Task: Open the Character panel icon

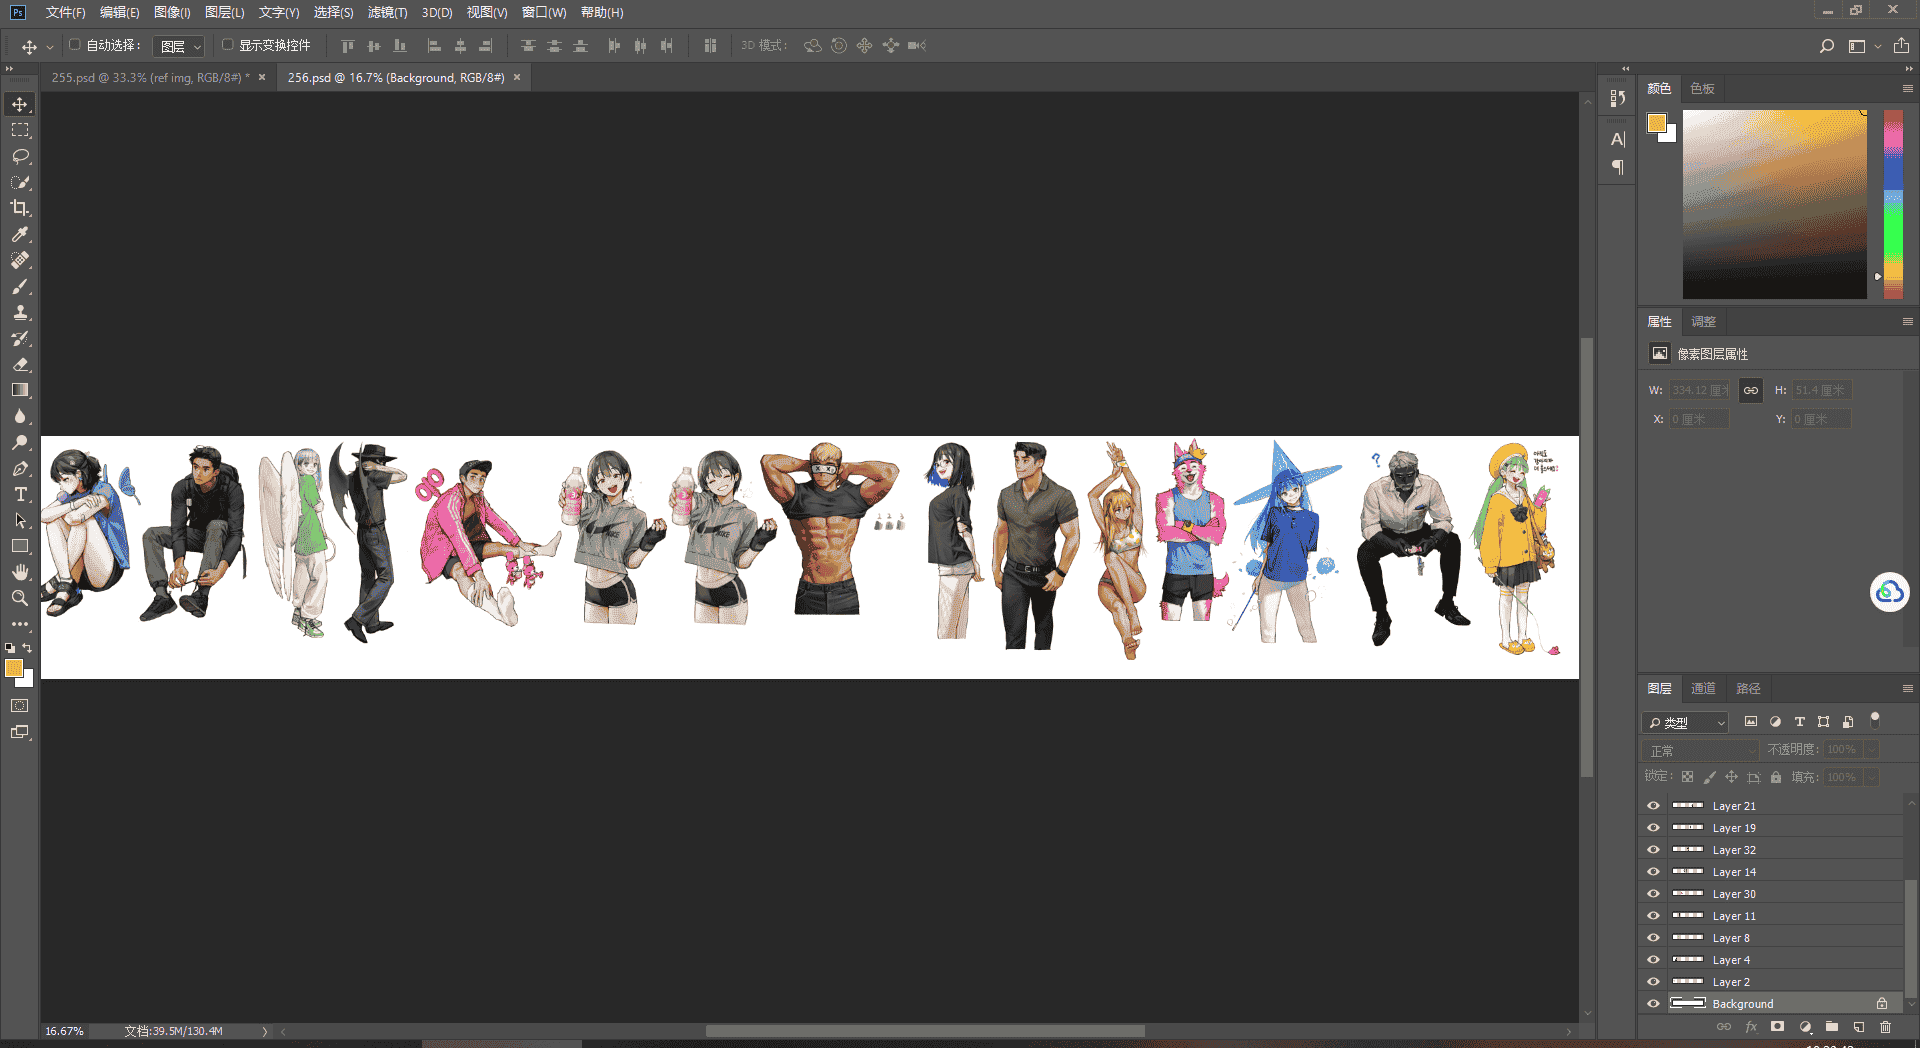Action: click(x=1618, y=139)
